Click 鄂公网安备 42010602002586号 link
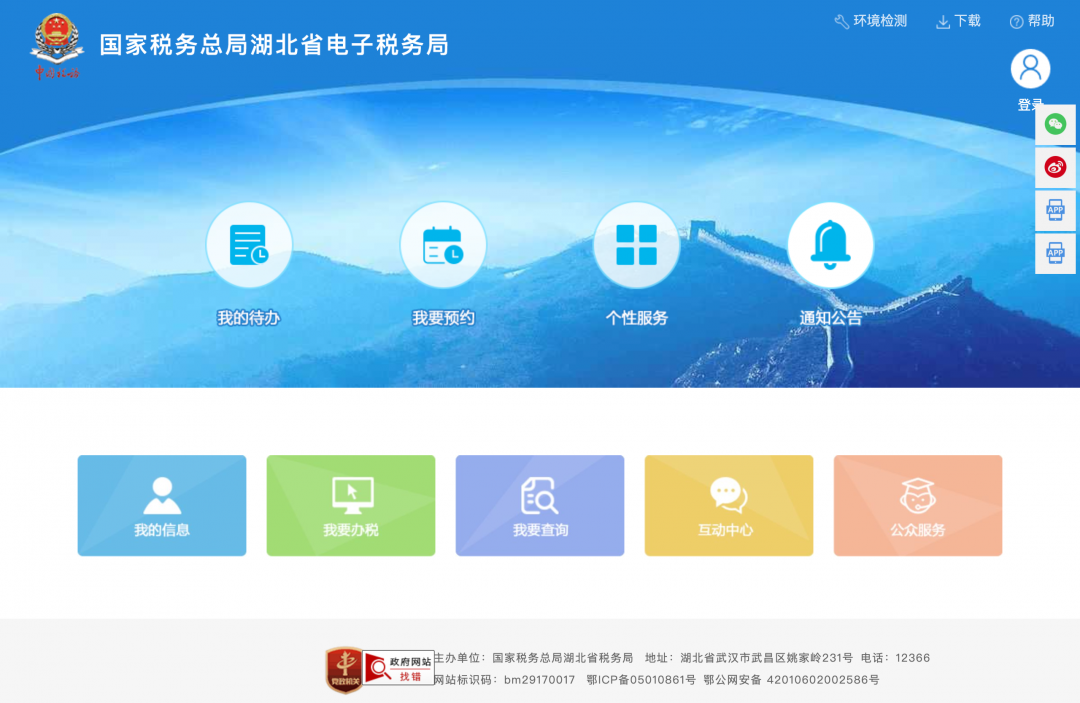Screen dimensions: 1080x703 point(791,680)
